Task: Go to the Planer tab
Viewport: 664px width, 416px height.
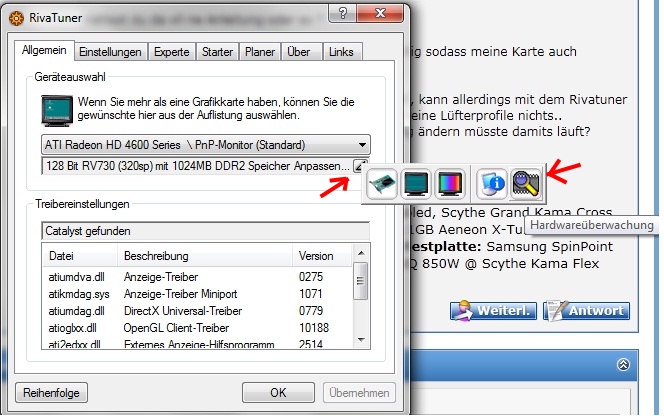Action: [260, 52]
